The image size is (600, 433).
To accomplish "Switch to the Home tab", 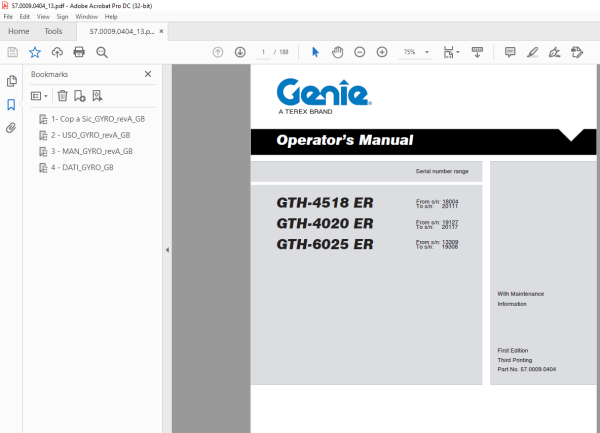I will tap(19, 31).
